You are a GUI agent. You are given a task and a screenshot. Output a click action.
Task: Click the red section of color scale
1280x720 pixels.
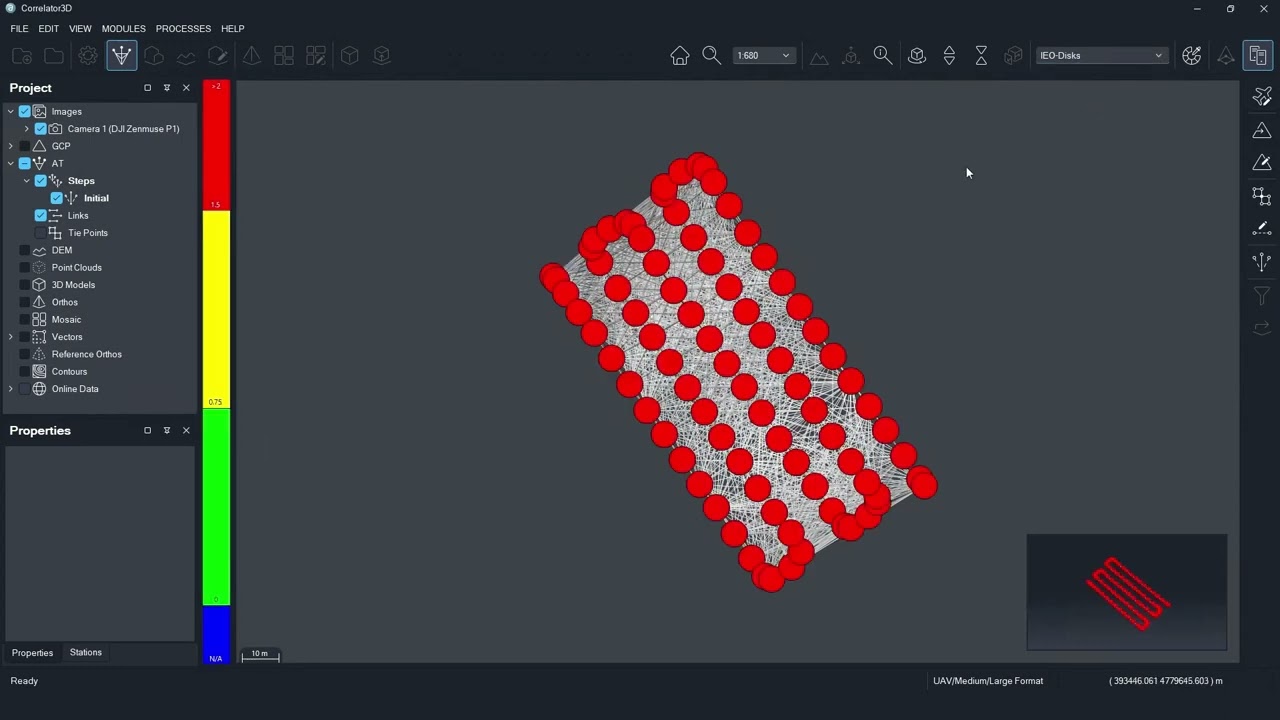216,145
